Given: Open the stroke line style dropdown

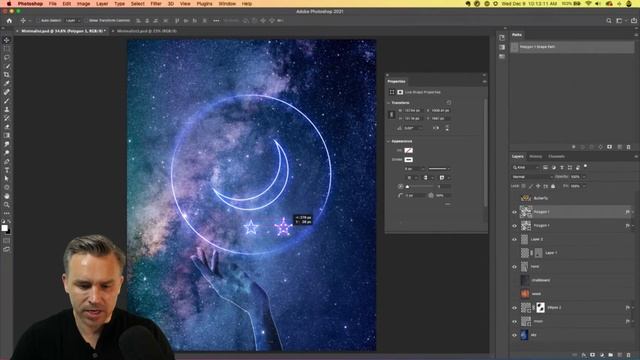Looking at the screenshot, I should pos(439,169).
